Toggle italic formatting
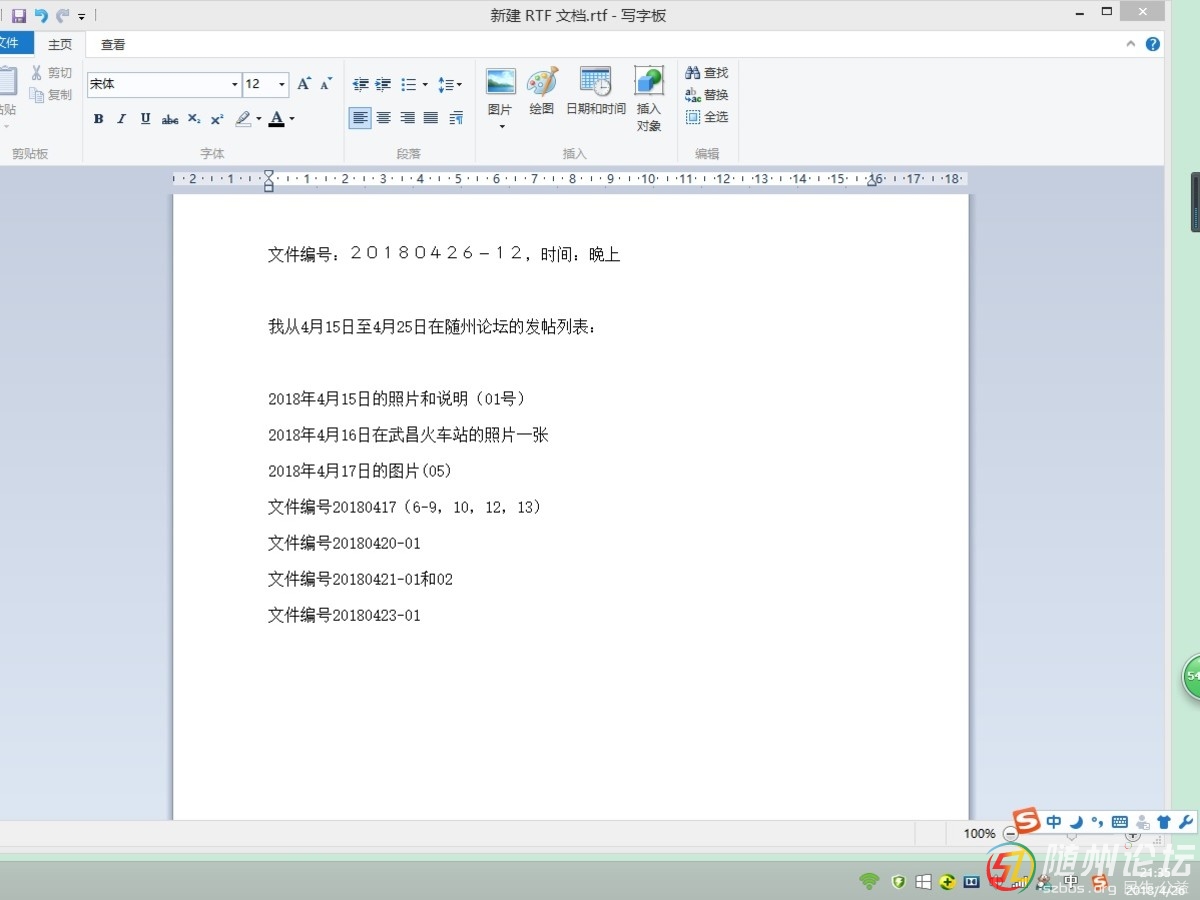This screenshot has width=1200, height=900. 121,119
